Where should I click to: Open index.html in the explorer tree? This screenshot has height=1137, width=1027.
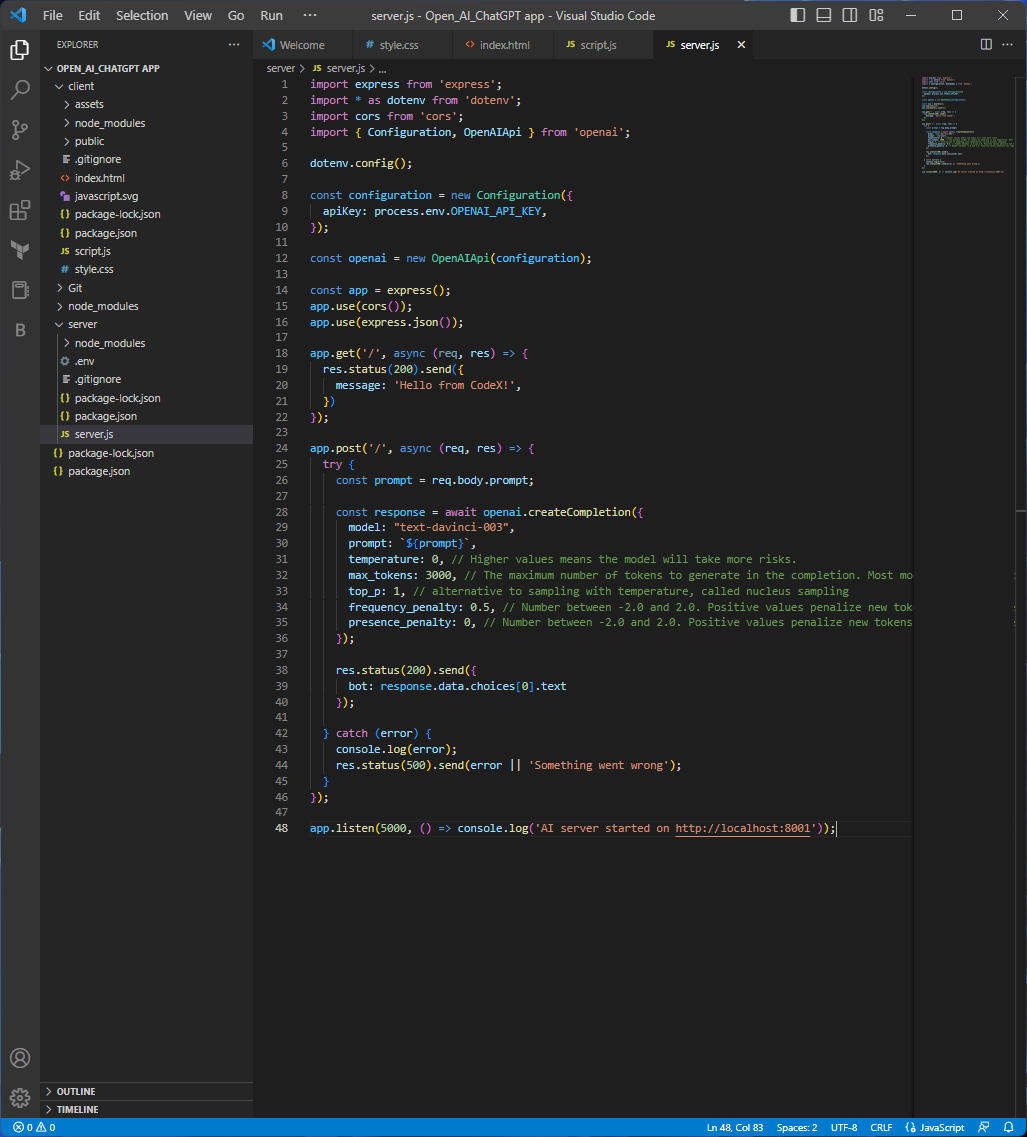click(x=147, y=178)
